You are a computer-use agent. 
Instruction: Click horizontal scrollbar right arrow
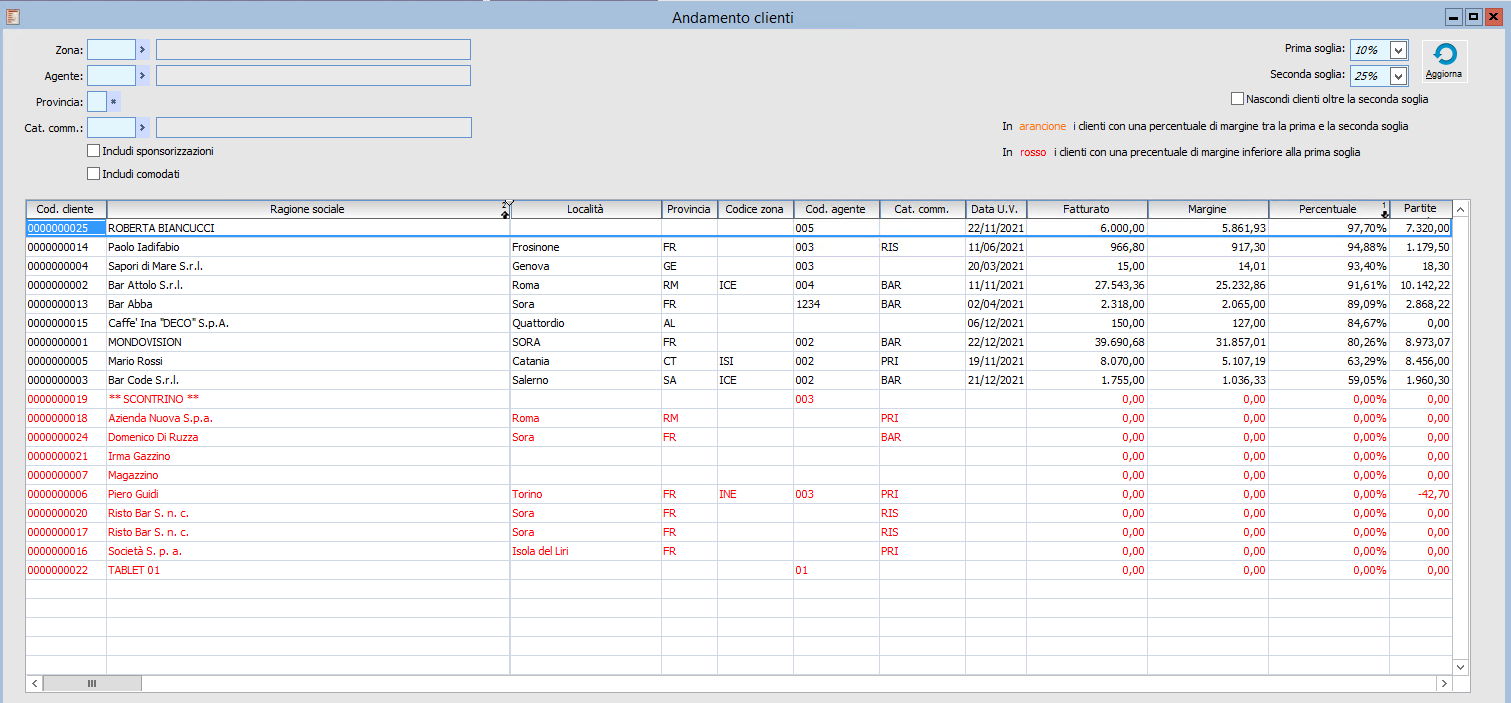click(1443, 683)
